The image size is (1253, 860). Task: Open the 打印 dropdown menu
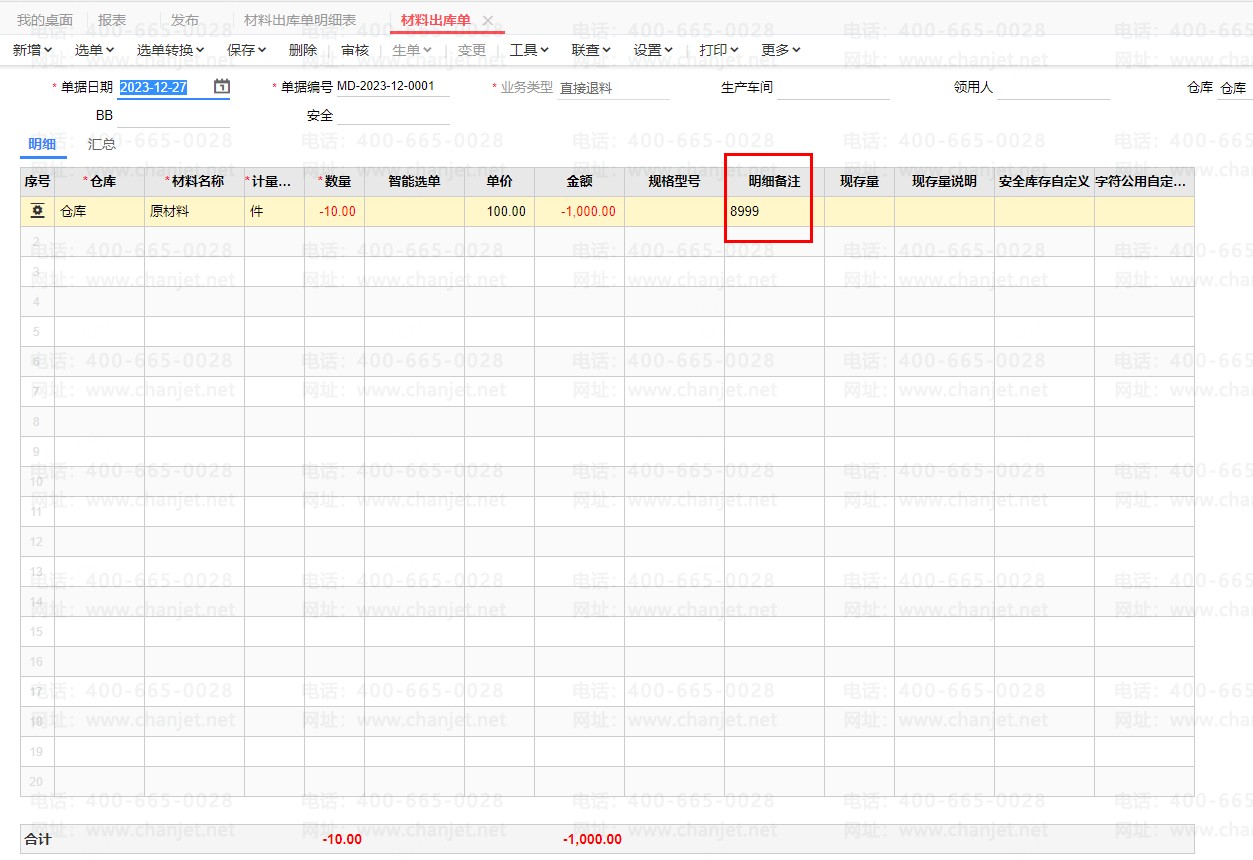(x=719, y=49)
